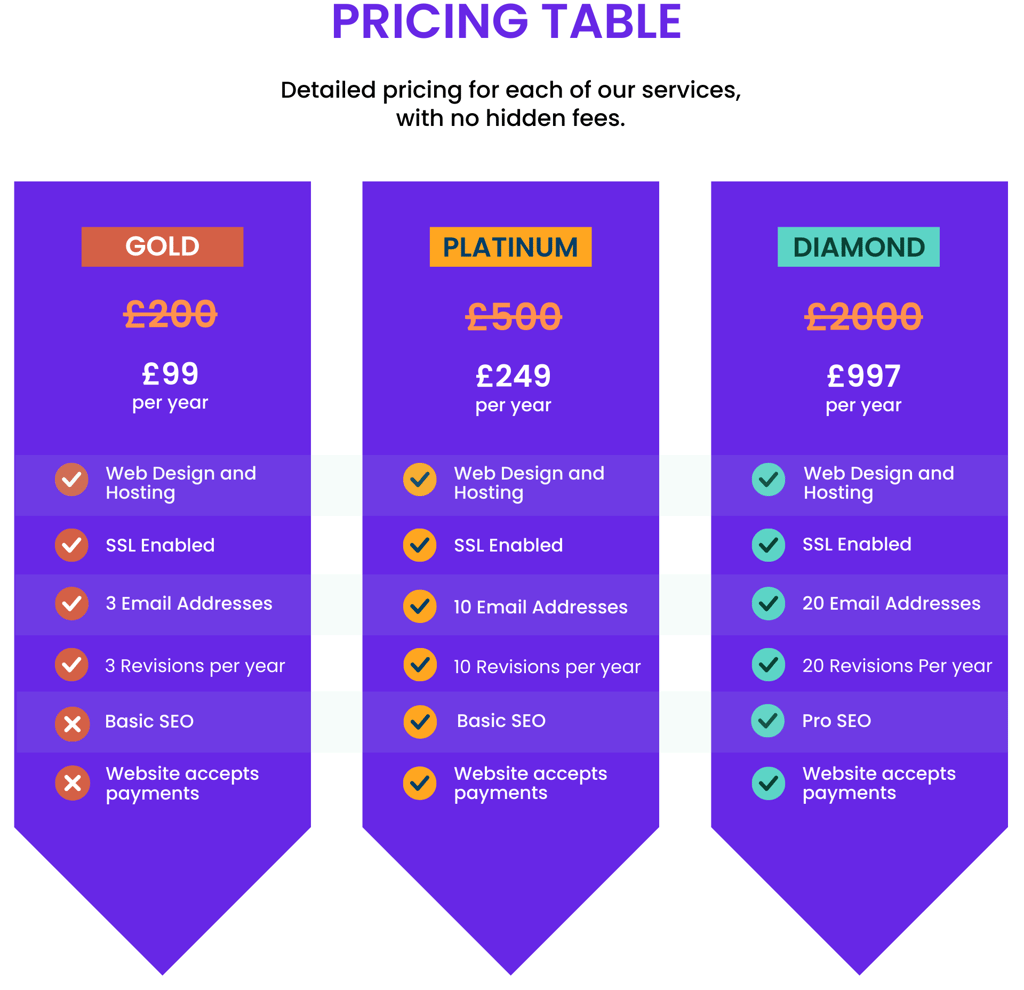Click Diamond's Website accepts payments checkmark
This screenshot has height=990, width=1024.
(769, 783)
